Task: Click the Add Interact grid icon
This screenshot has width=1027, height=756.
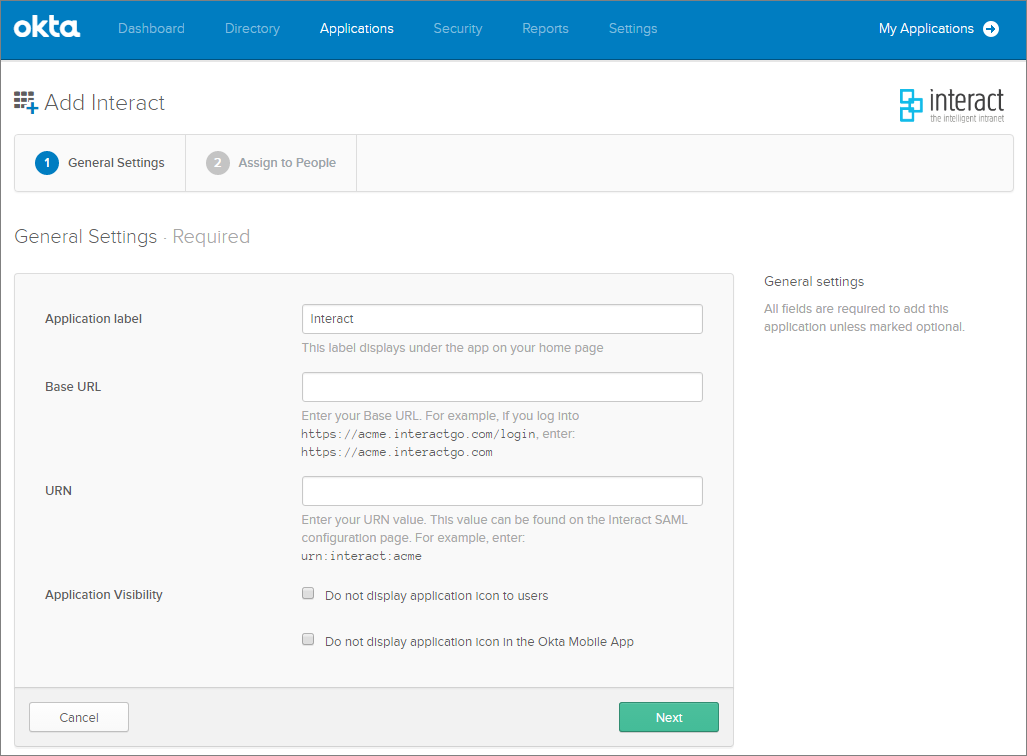Action: (x=26, y=102)
